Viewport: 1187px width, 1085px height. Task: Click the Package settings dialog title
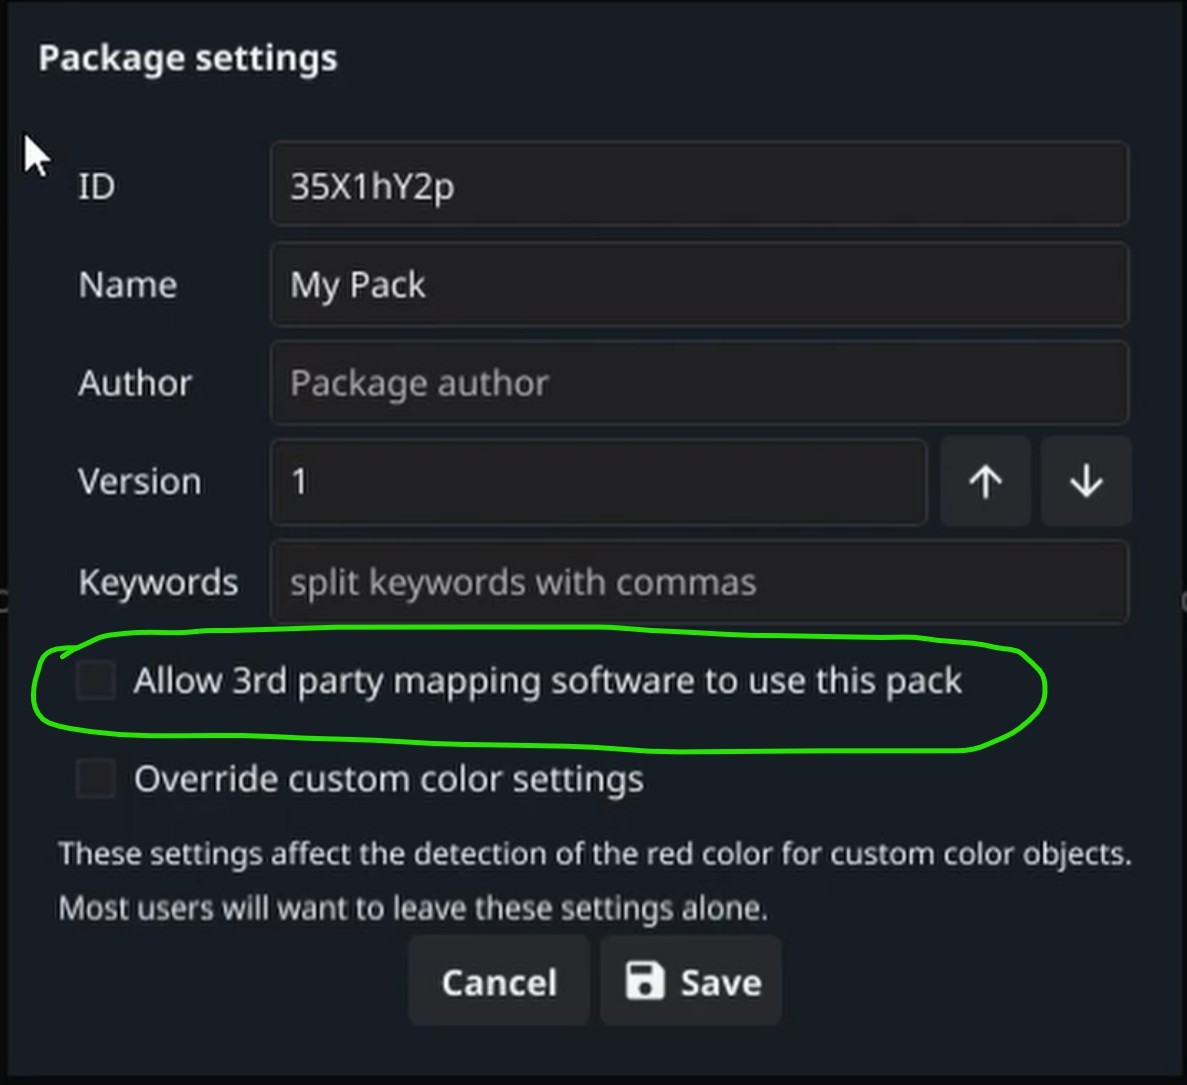pyautogui.click(x=188, y=58)
